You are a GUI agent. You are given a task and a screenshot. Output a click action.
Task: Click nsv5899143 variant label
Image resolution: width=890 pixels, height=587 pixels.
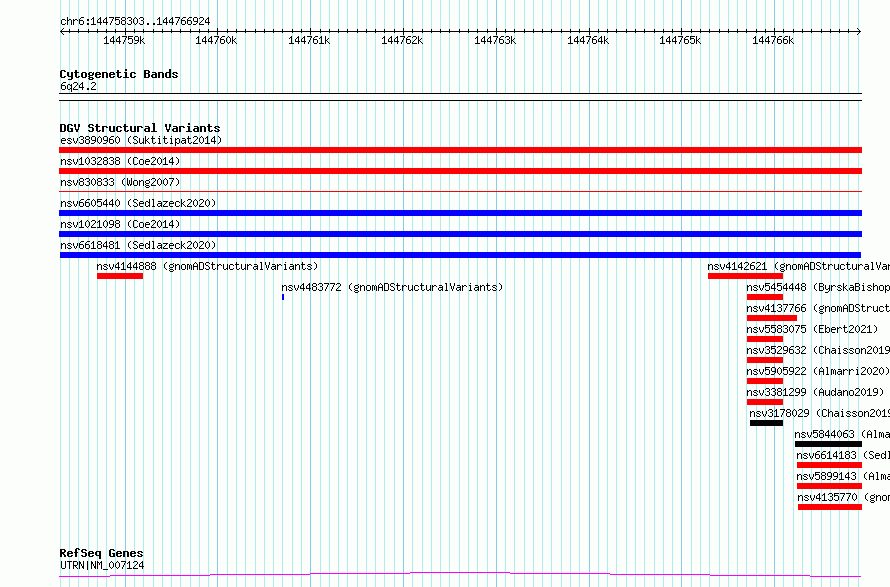pos(843,476)
